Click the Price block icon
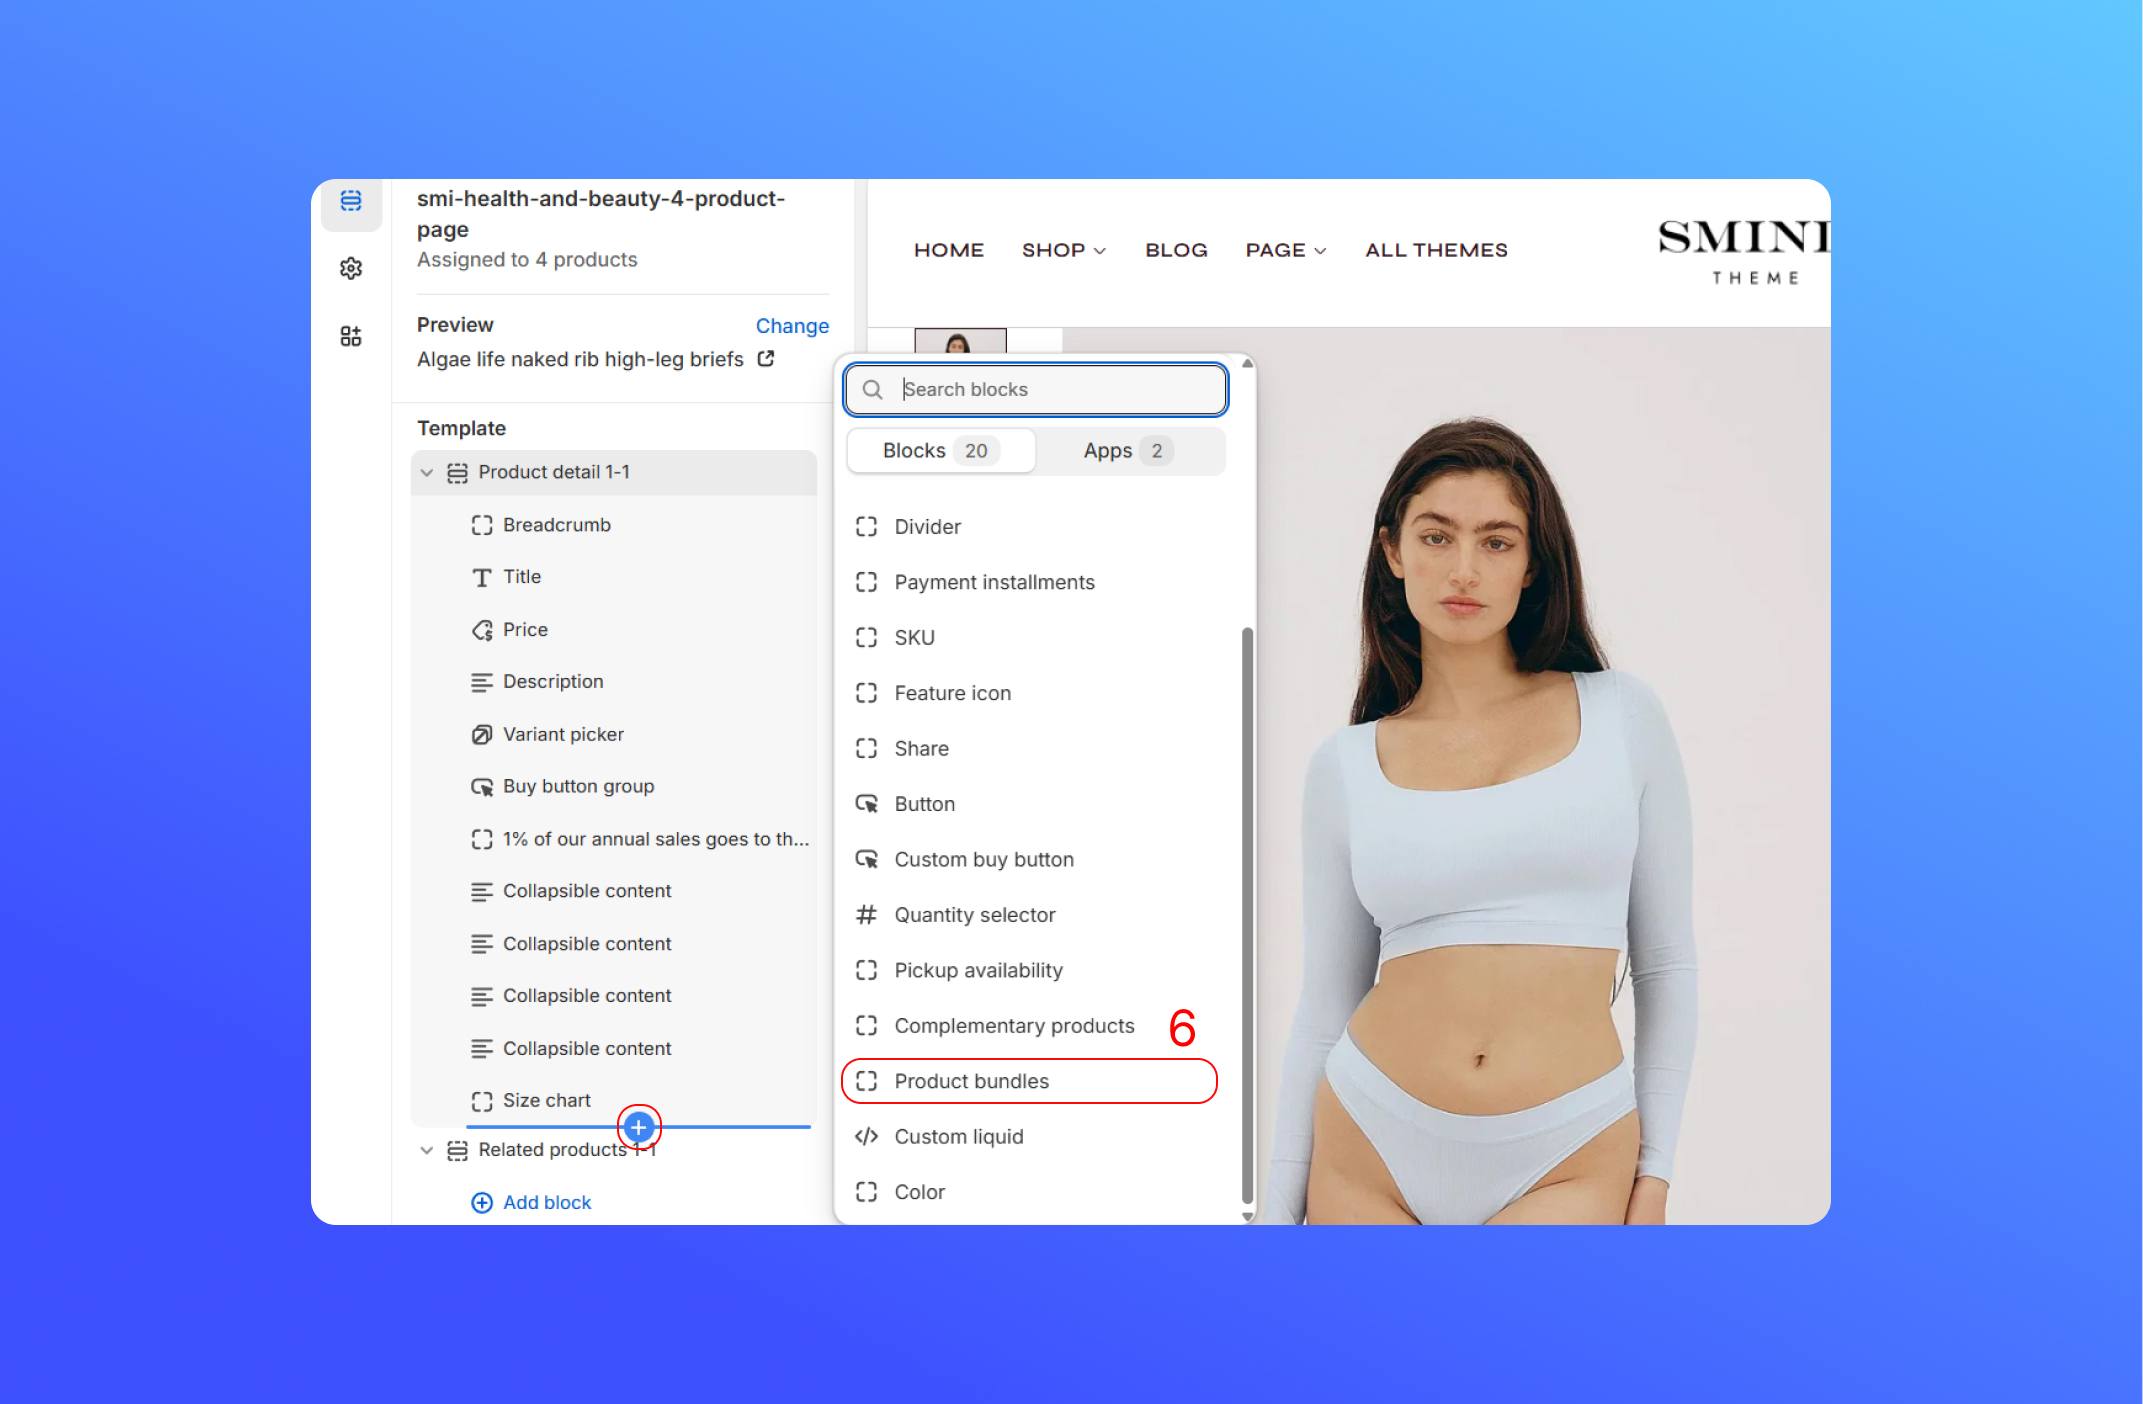Screen dimensions: 2143x1404 pos(482,630)
